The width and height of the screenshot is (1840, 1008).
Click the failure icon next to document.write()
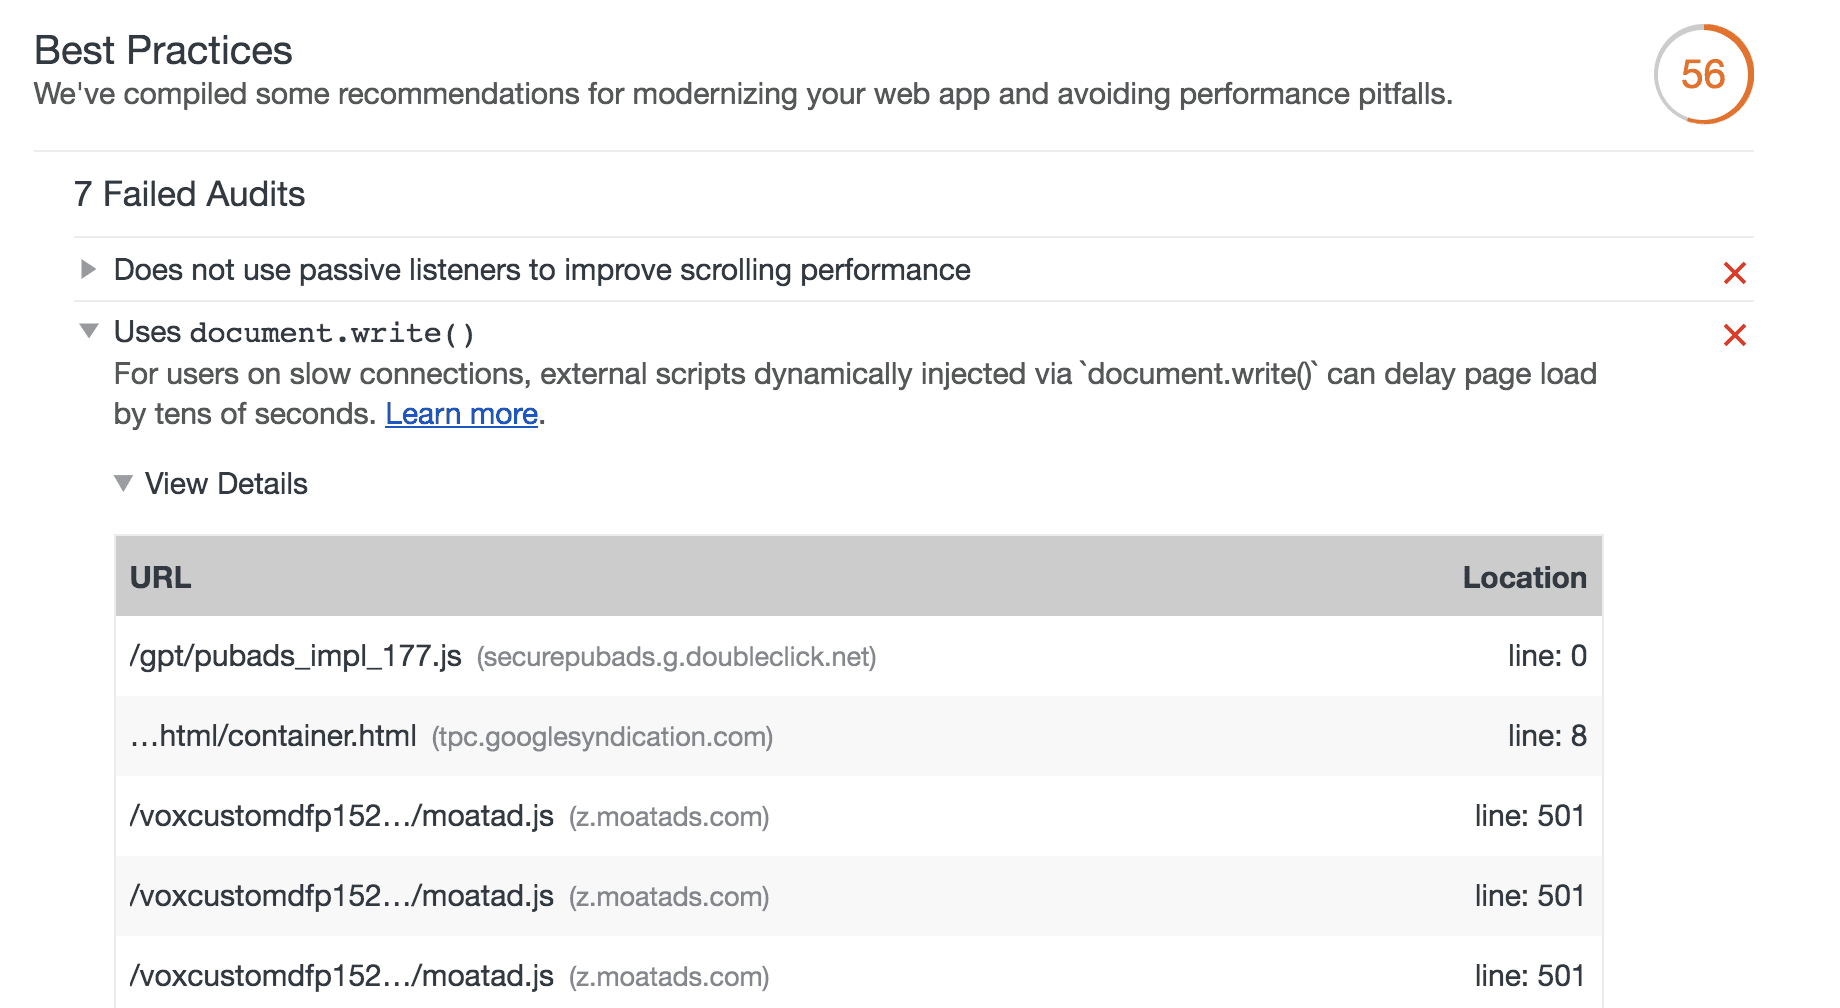[1735, 334]
